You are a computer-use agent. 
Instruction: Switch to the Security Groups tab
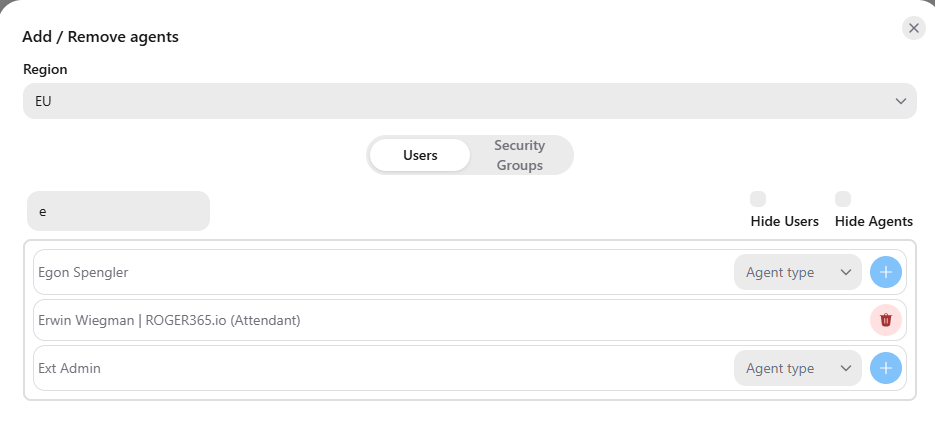(519, 155)
